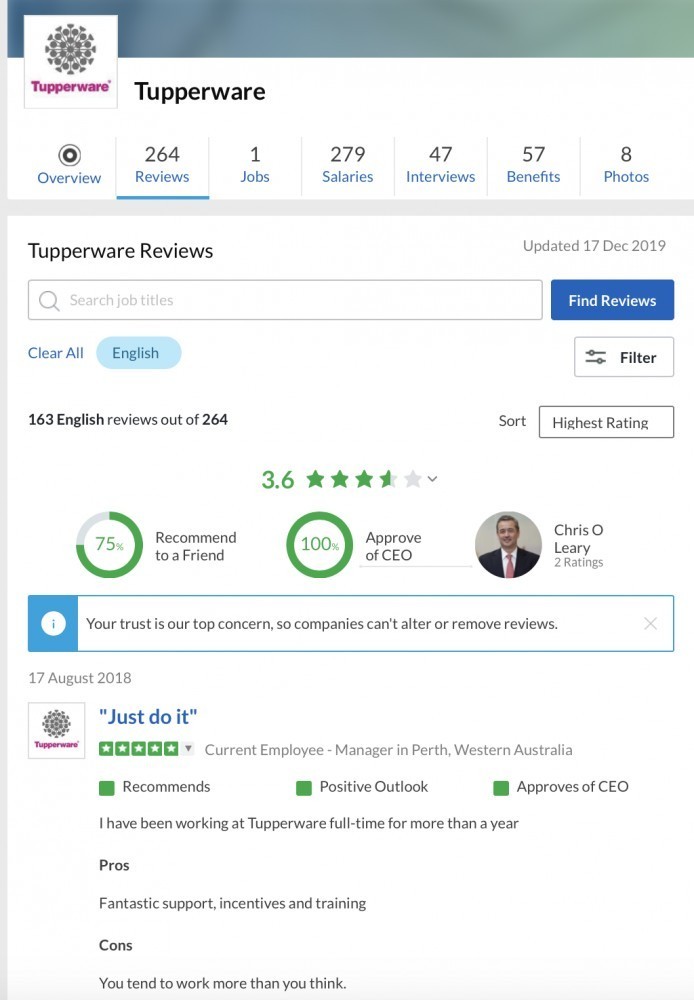
Task: Click the 75% Recommend to a Friend circle
Action: 109,545
